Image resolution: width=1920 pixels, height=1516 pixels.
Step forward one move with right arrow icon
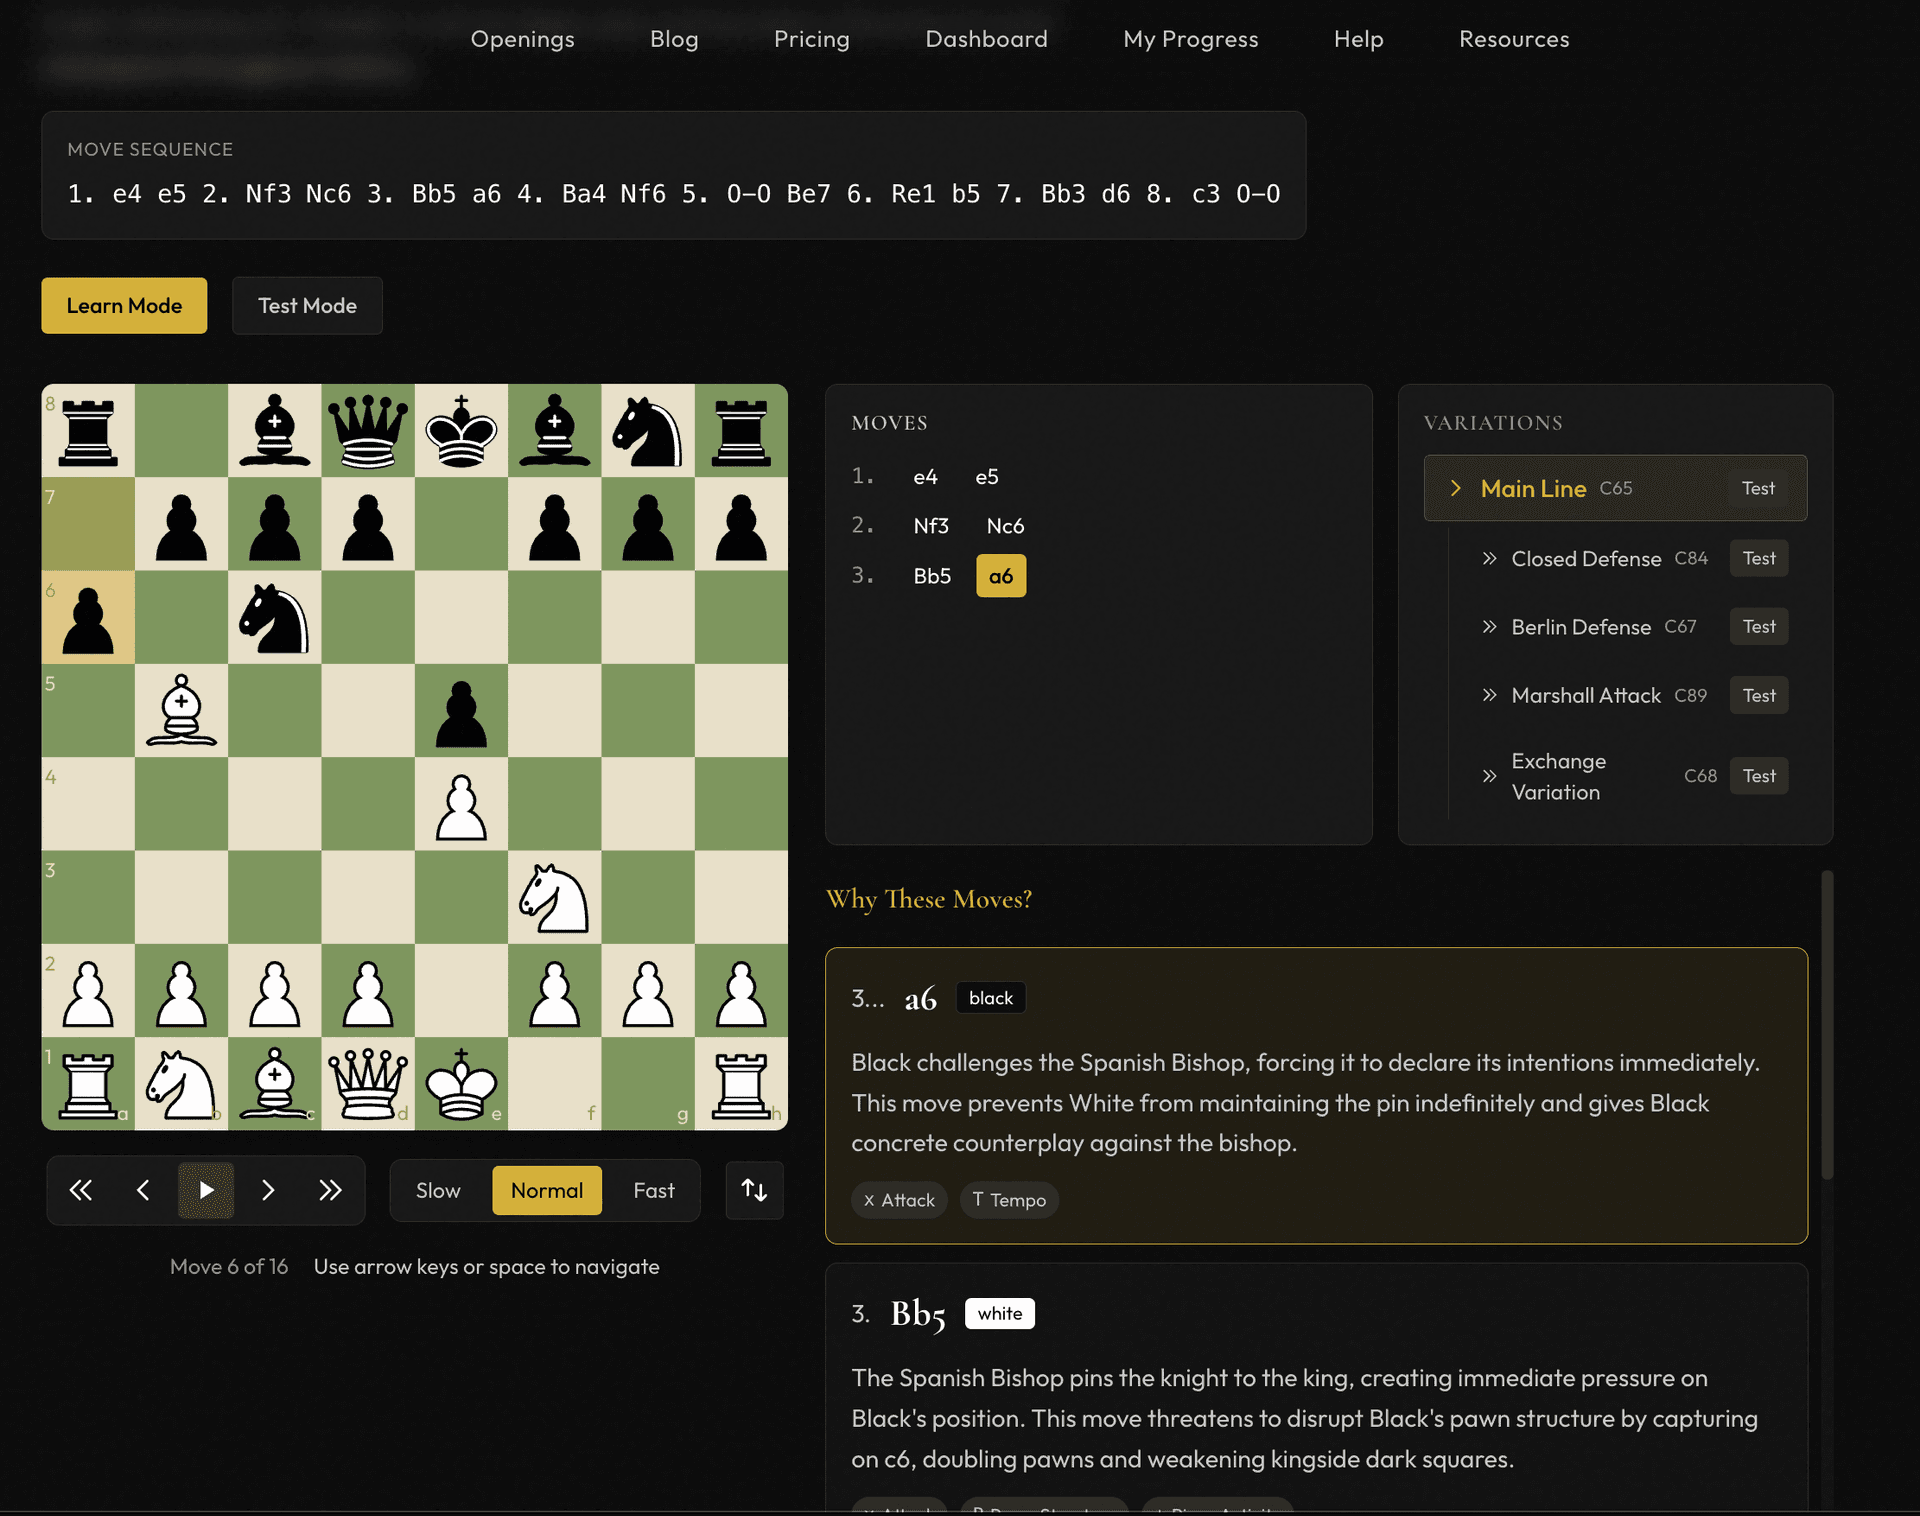pyautogui.click(x=268, y=1190)
